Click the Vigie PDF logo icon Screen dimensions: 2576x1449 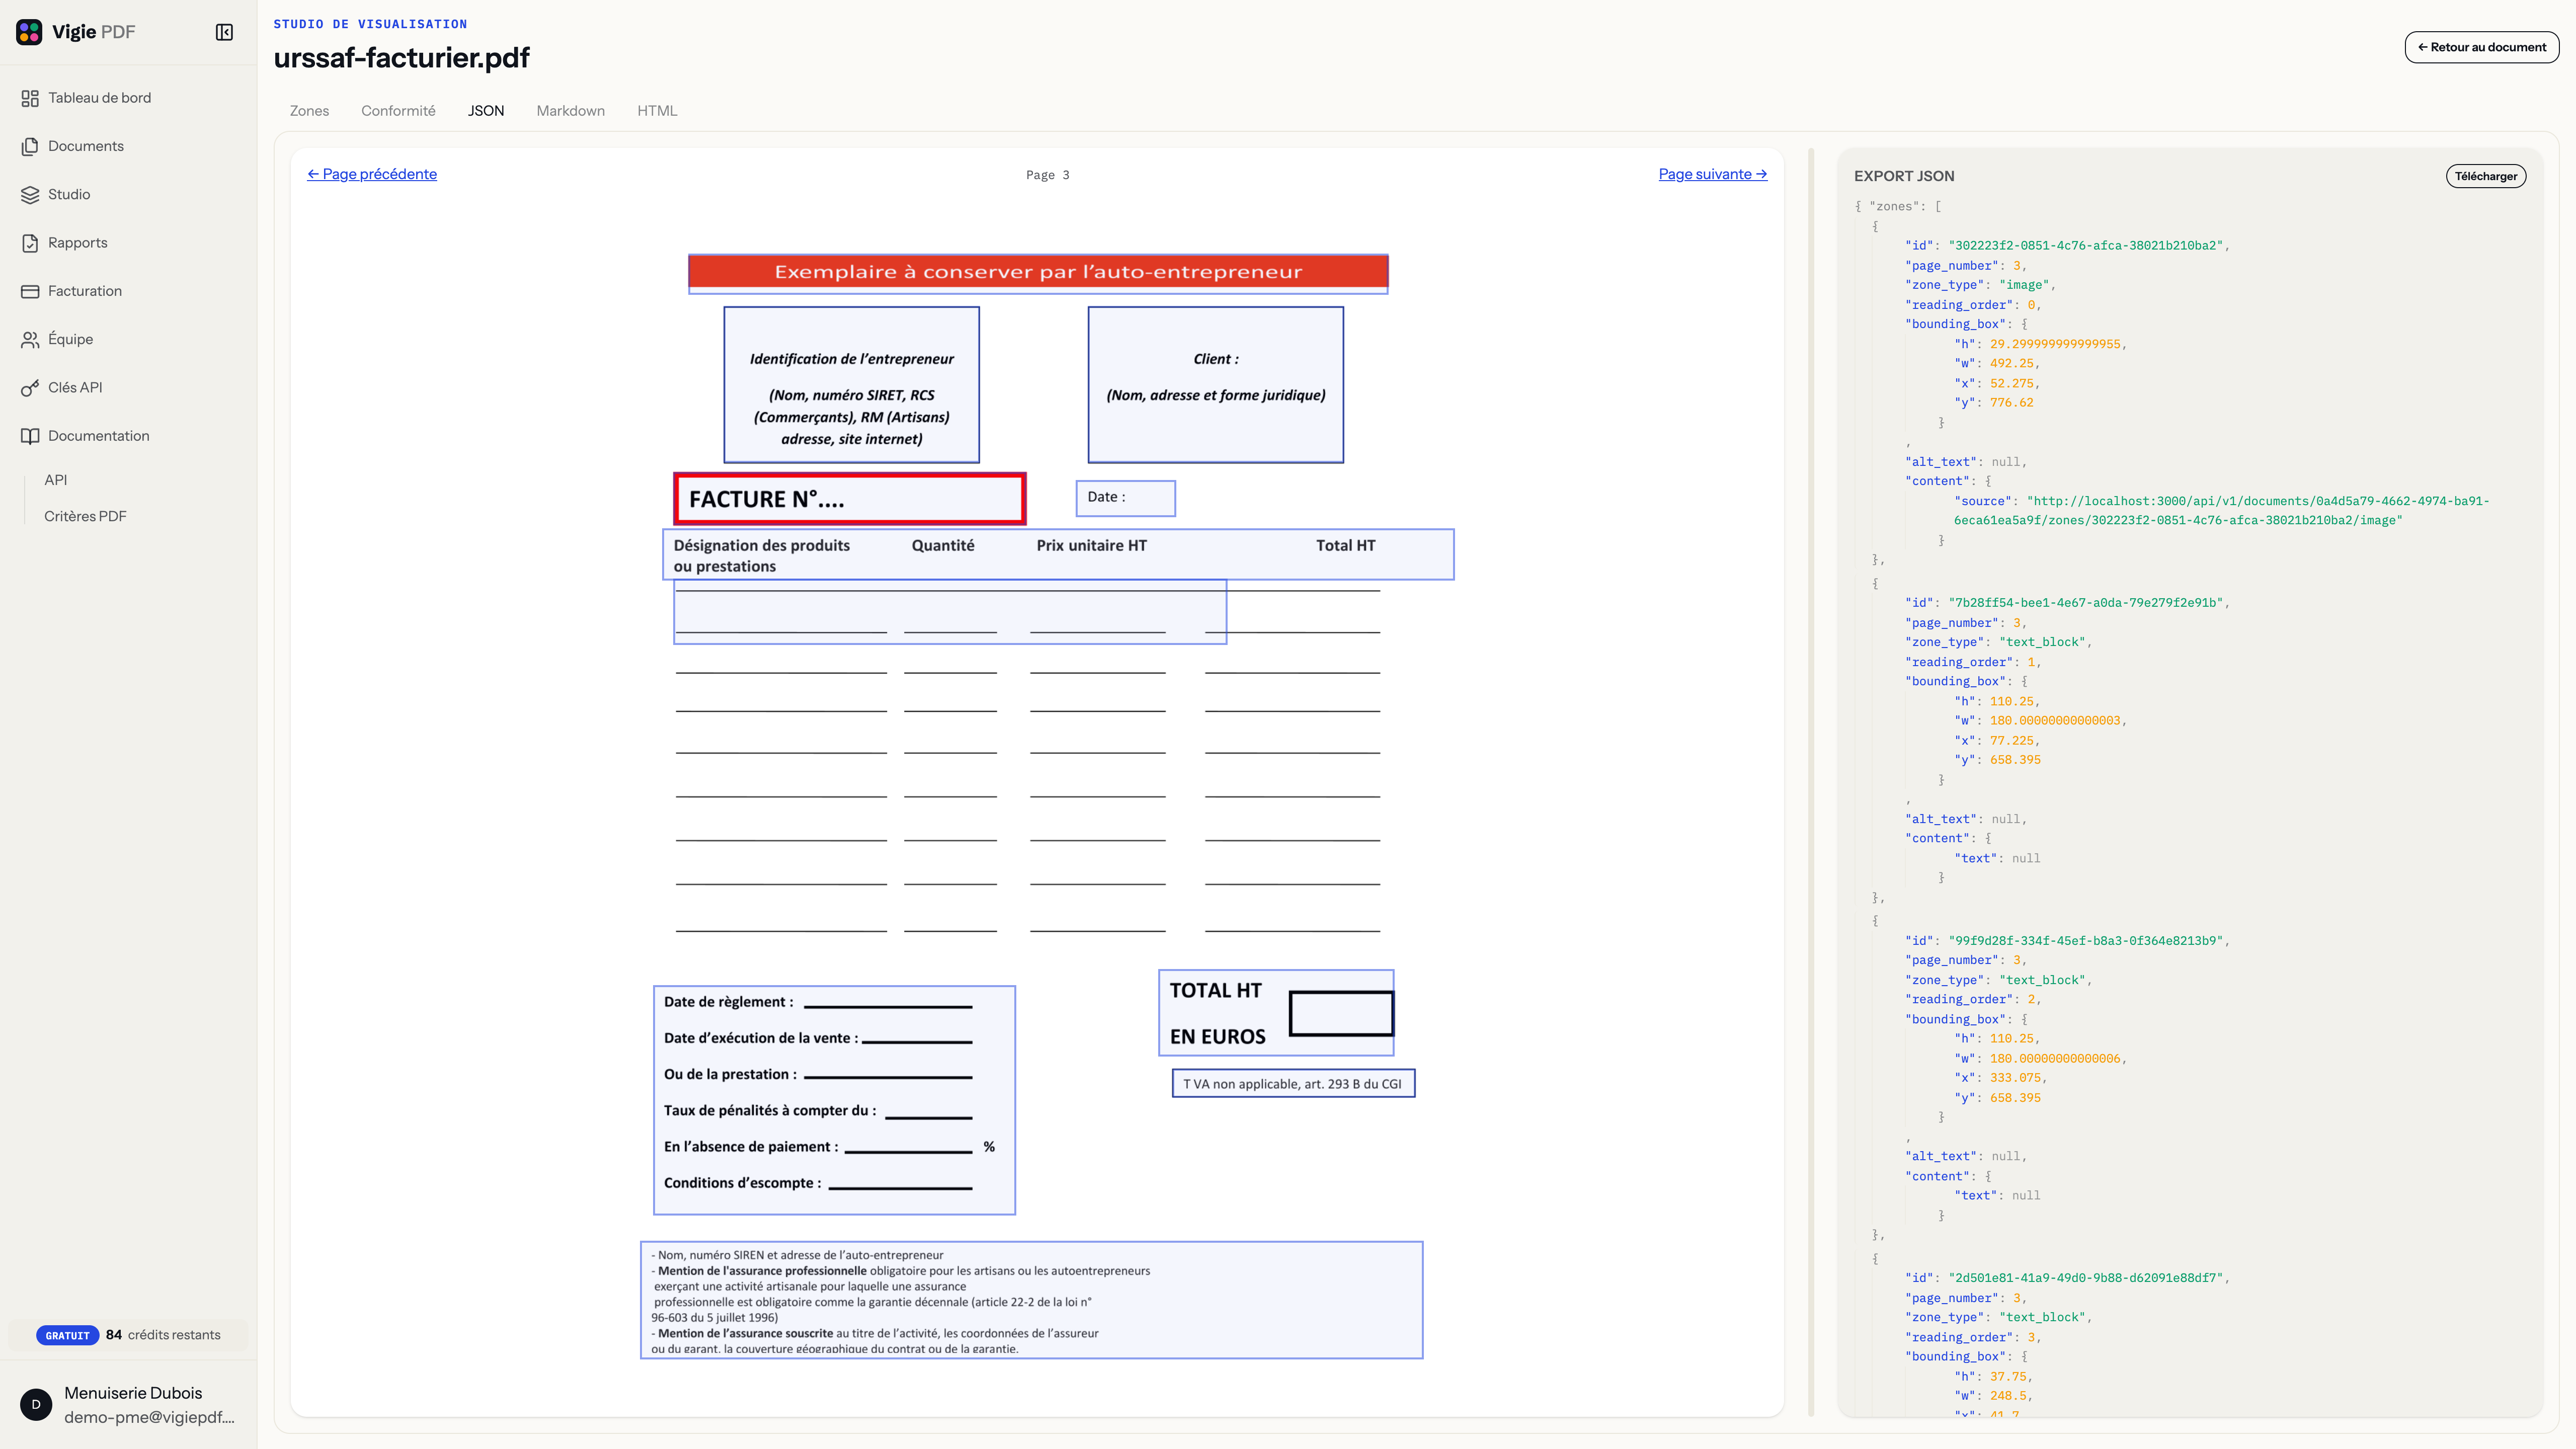point(29,32)
